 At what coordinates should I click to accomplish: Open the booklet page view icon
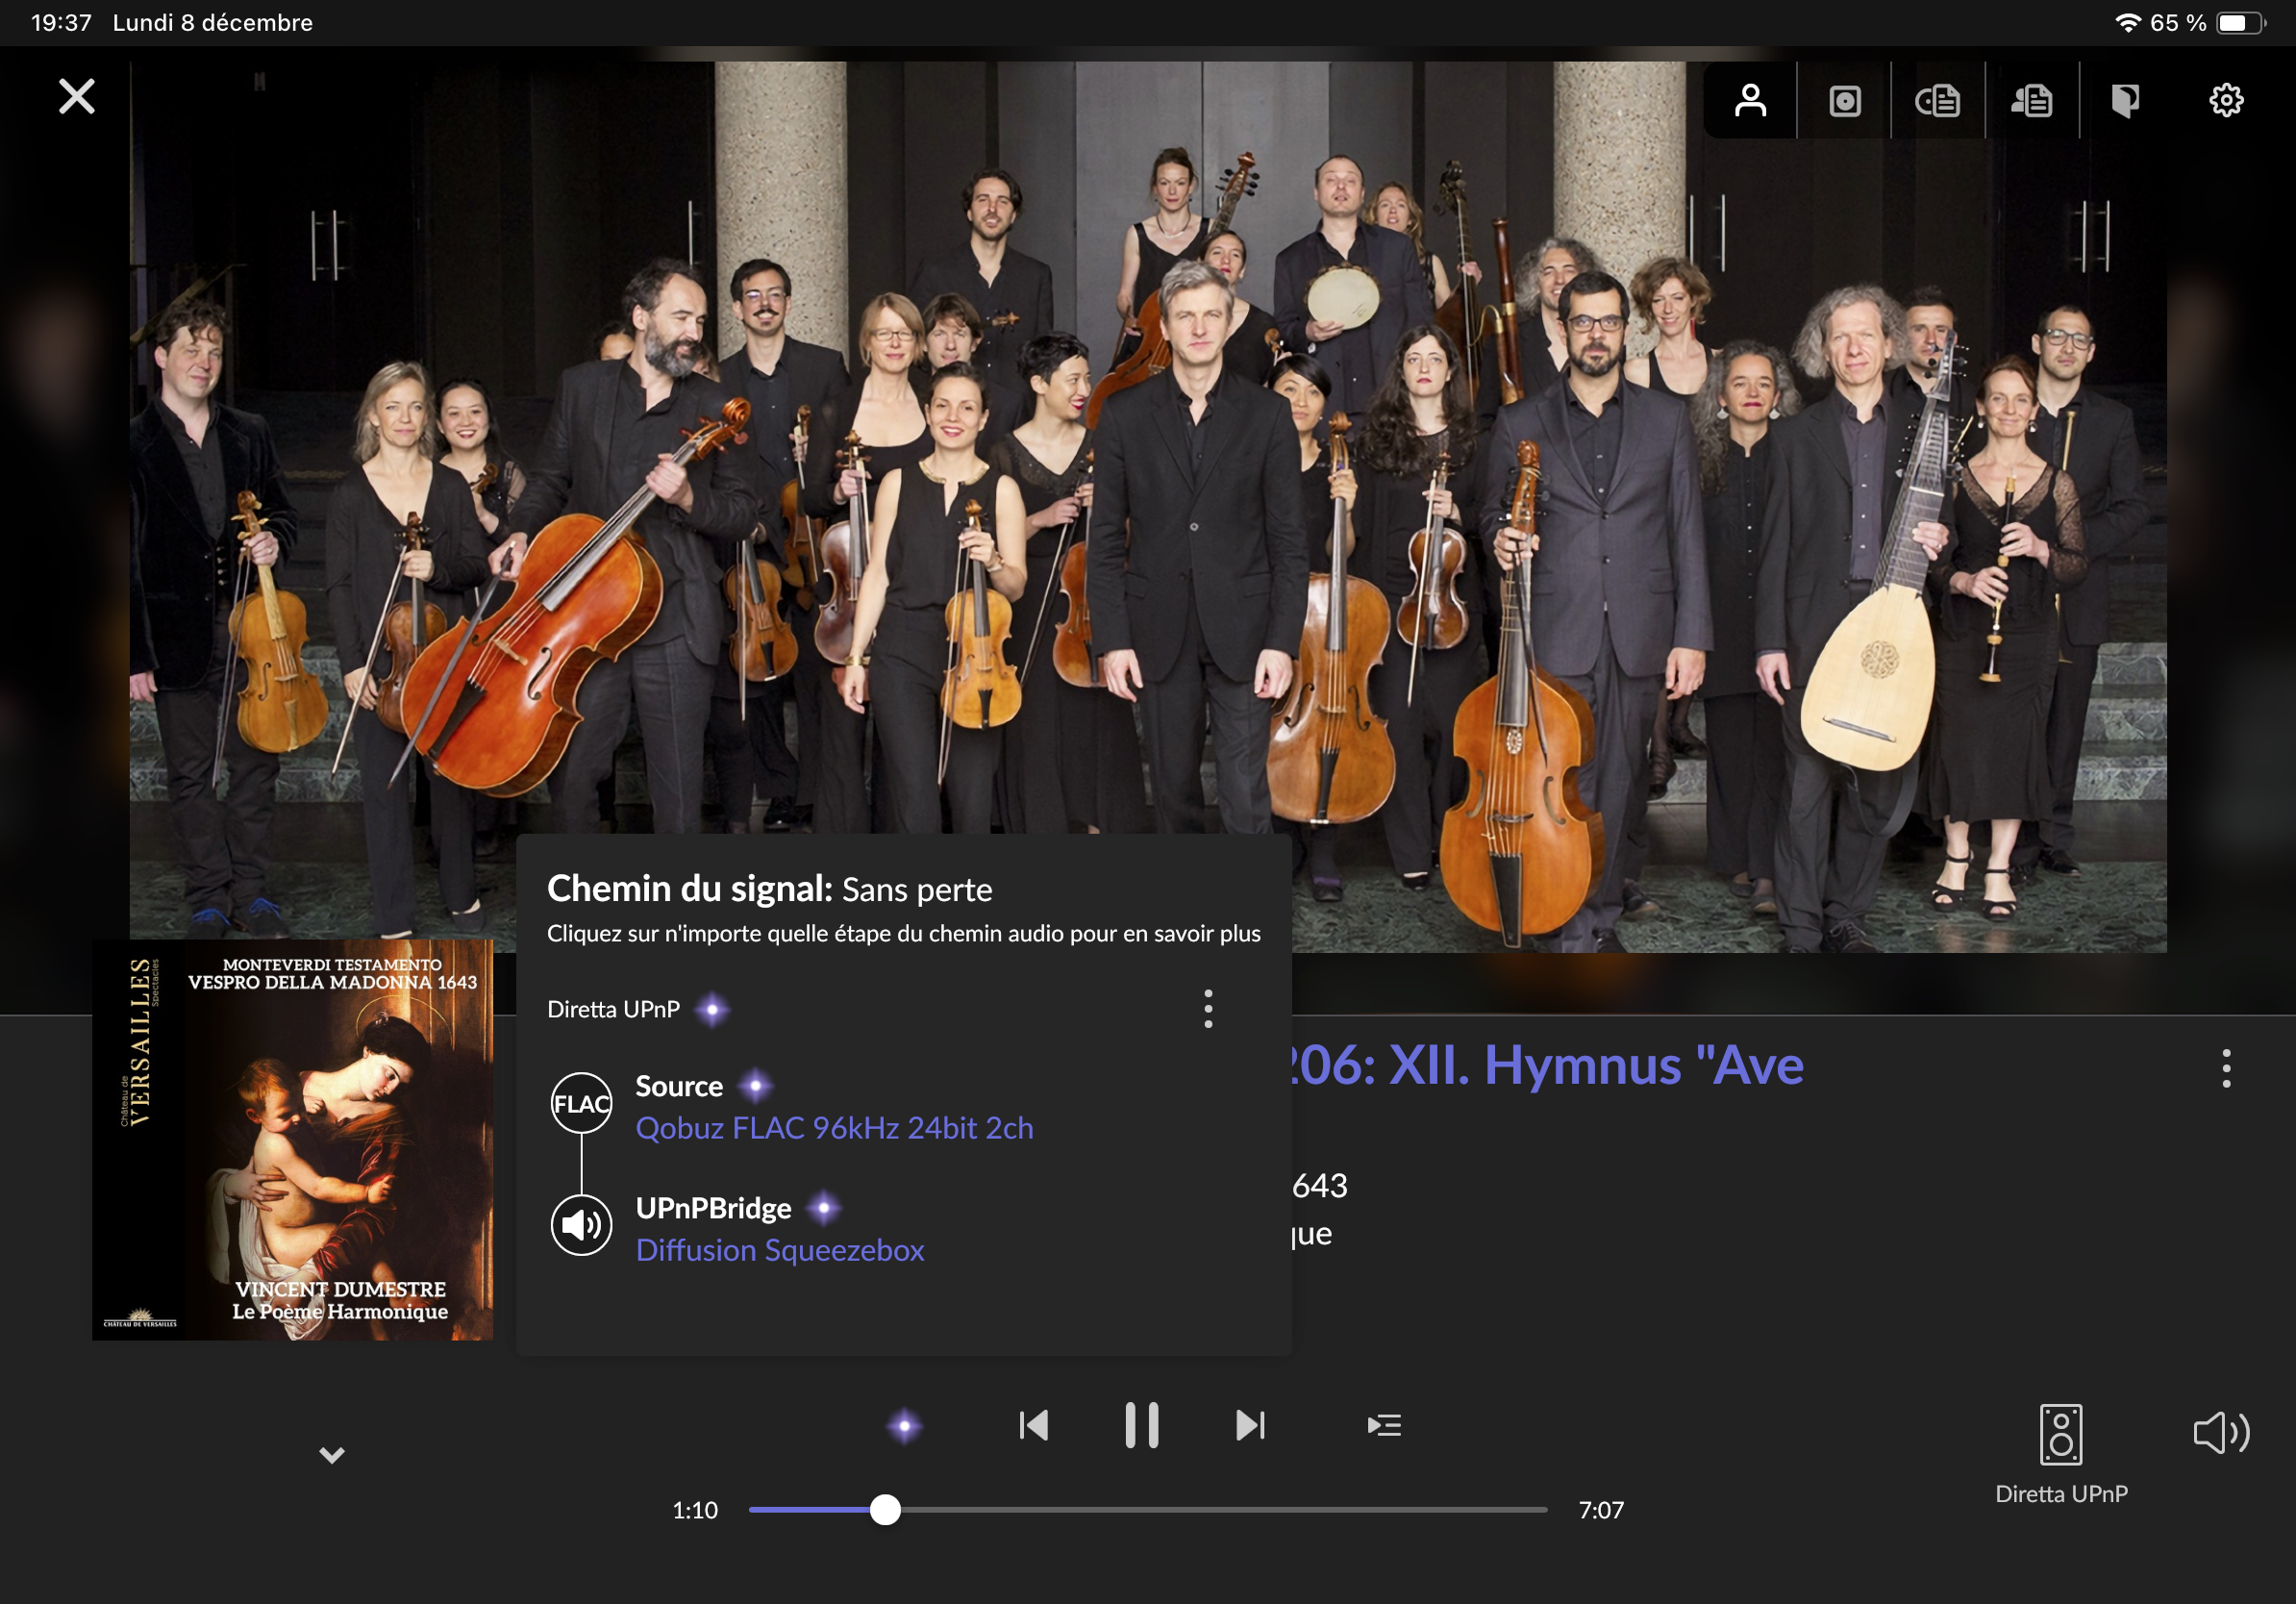[x=2125, y=101]
